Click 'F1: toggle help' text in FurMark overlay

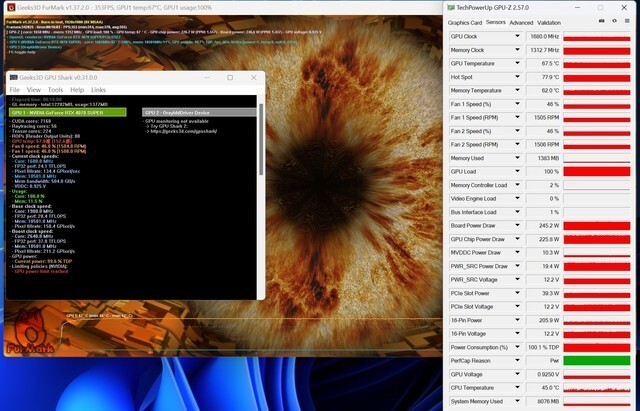[x=22, y=52]
